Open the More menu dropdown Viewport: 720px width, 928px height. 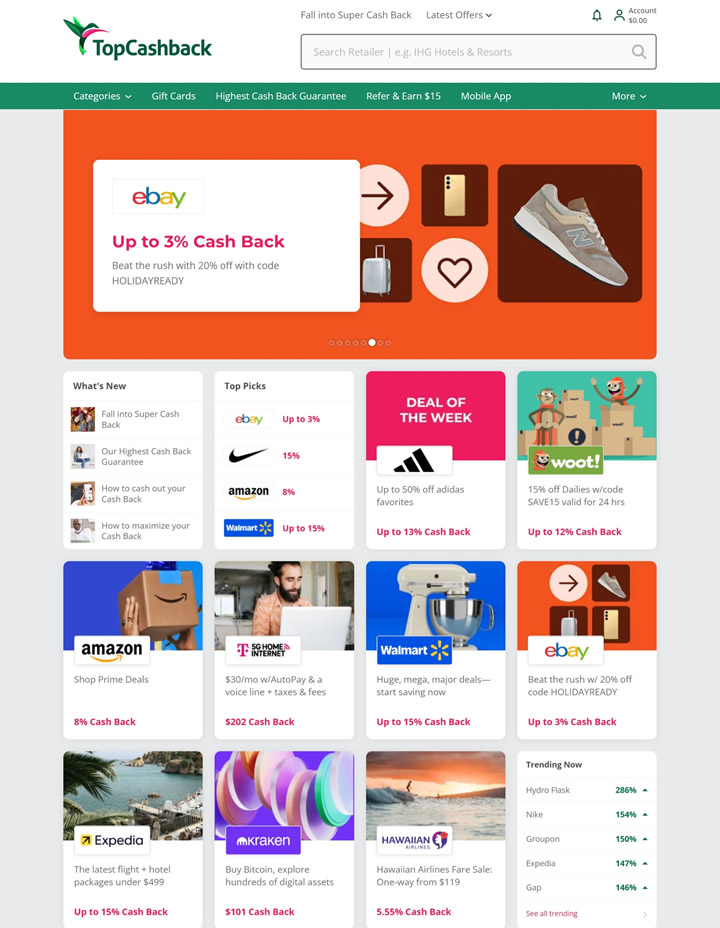629,96
